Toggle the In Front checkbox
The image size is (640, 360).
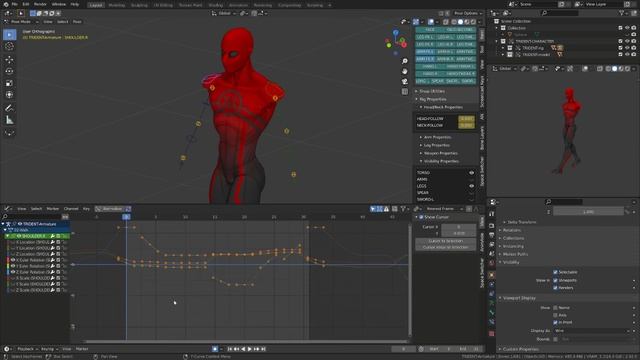click(555, 322)
